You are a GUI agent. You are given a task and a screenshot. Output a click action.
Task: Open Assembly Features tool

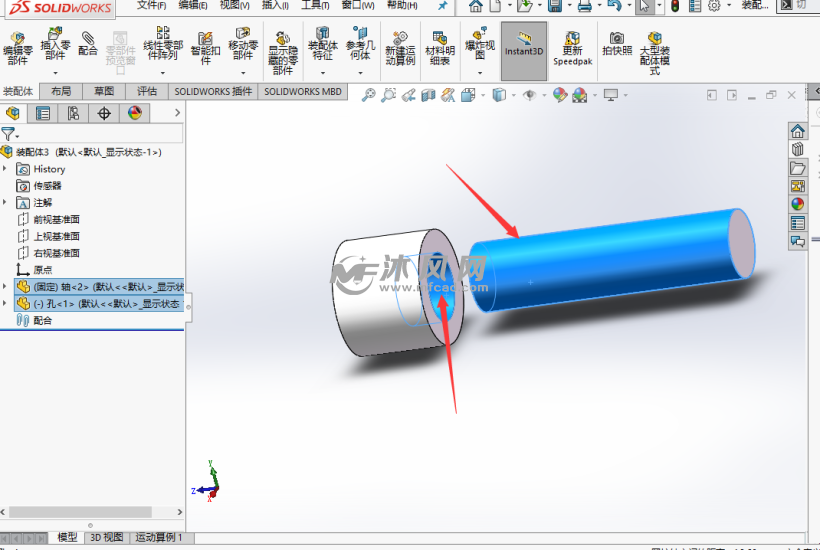(x=323, y=44)
